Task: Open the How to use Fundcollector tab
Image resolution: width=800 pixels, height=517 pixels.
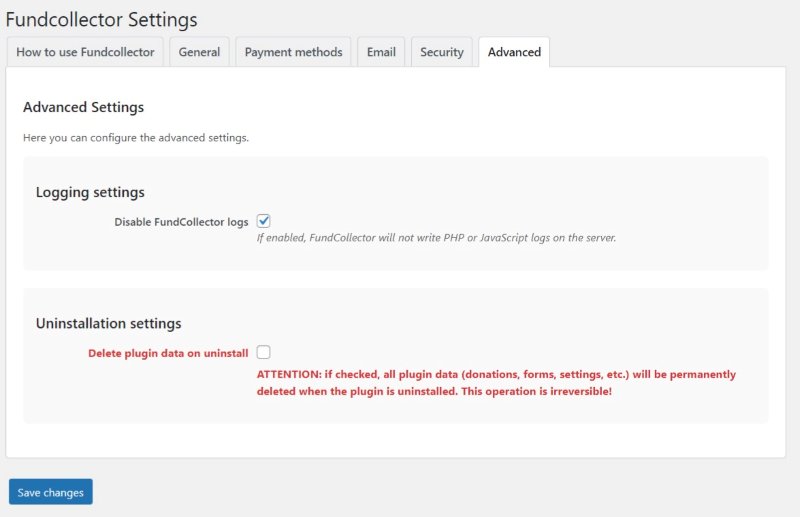Action: [x=85, y=52]
